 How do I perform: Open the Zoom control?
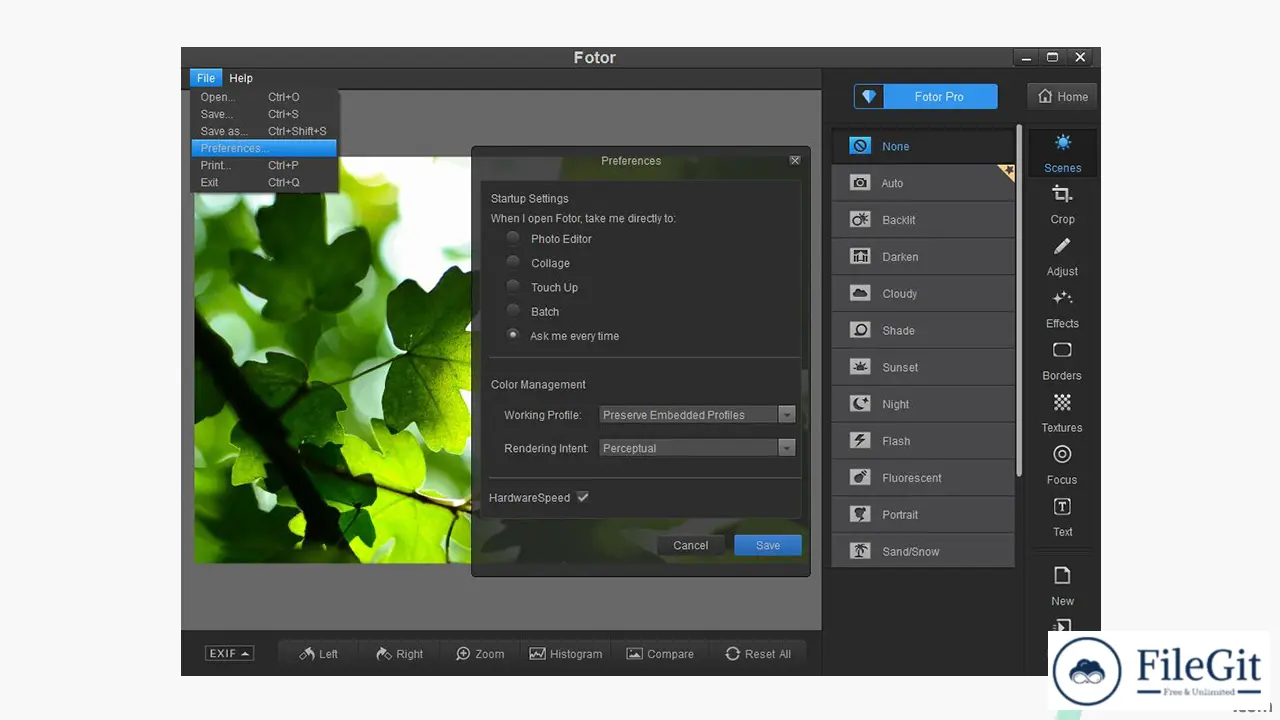(x=480, y=654)
